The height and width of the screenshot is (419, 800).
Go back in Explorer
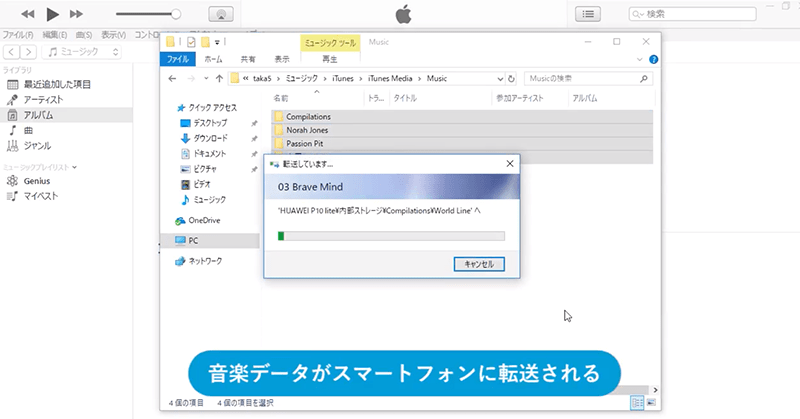[x=172, y=79]
